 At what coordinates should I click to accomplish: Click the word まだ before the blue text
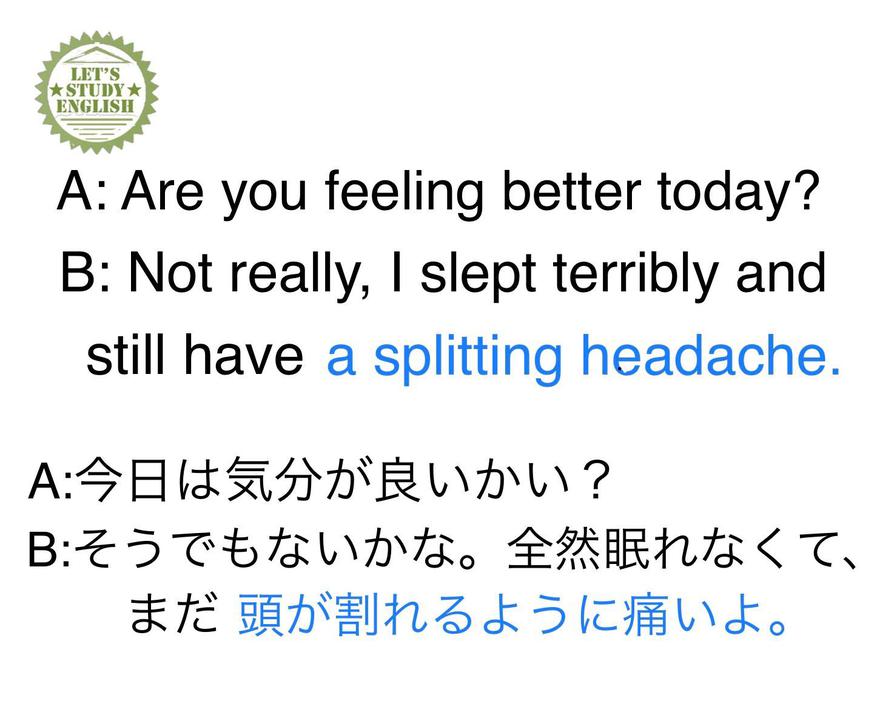pyautogui.click(x=173, y=616)
